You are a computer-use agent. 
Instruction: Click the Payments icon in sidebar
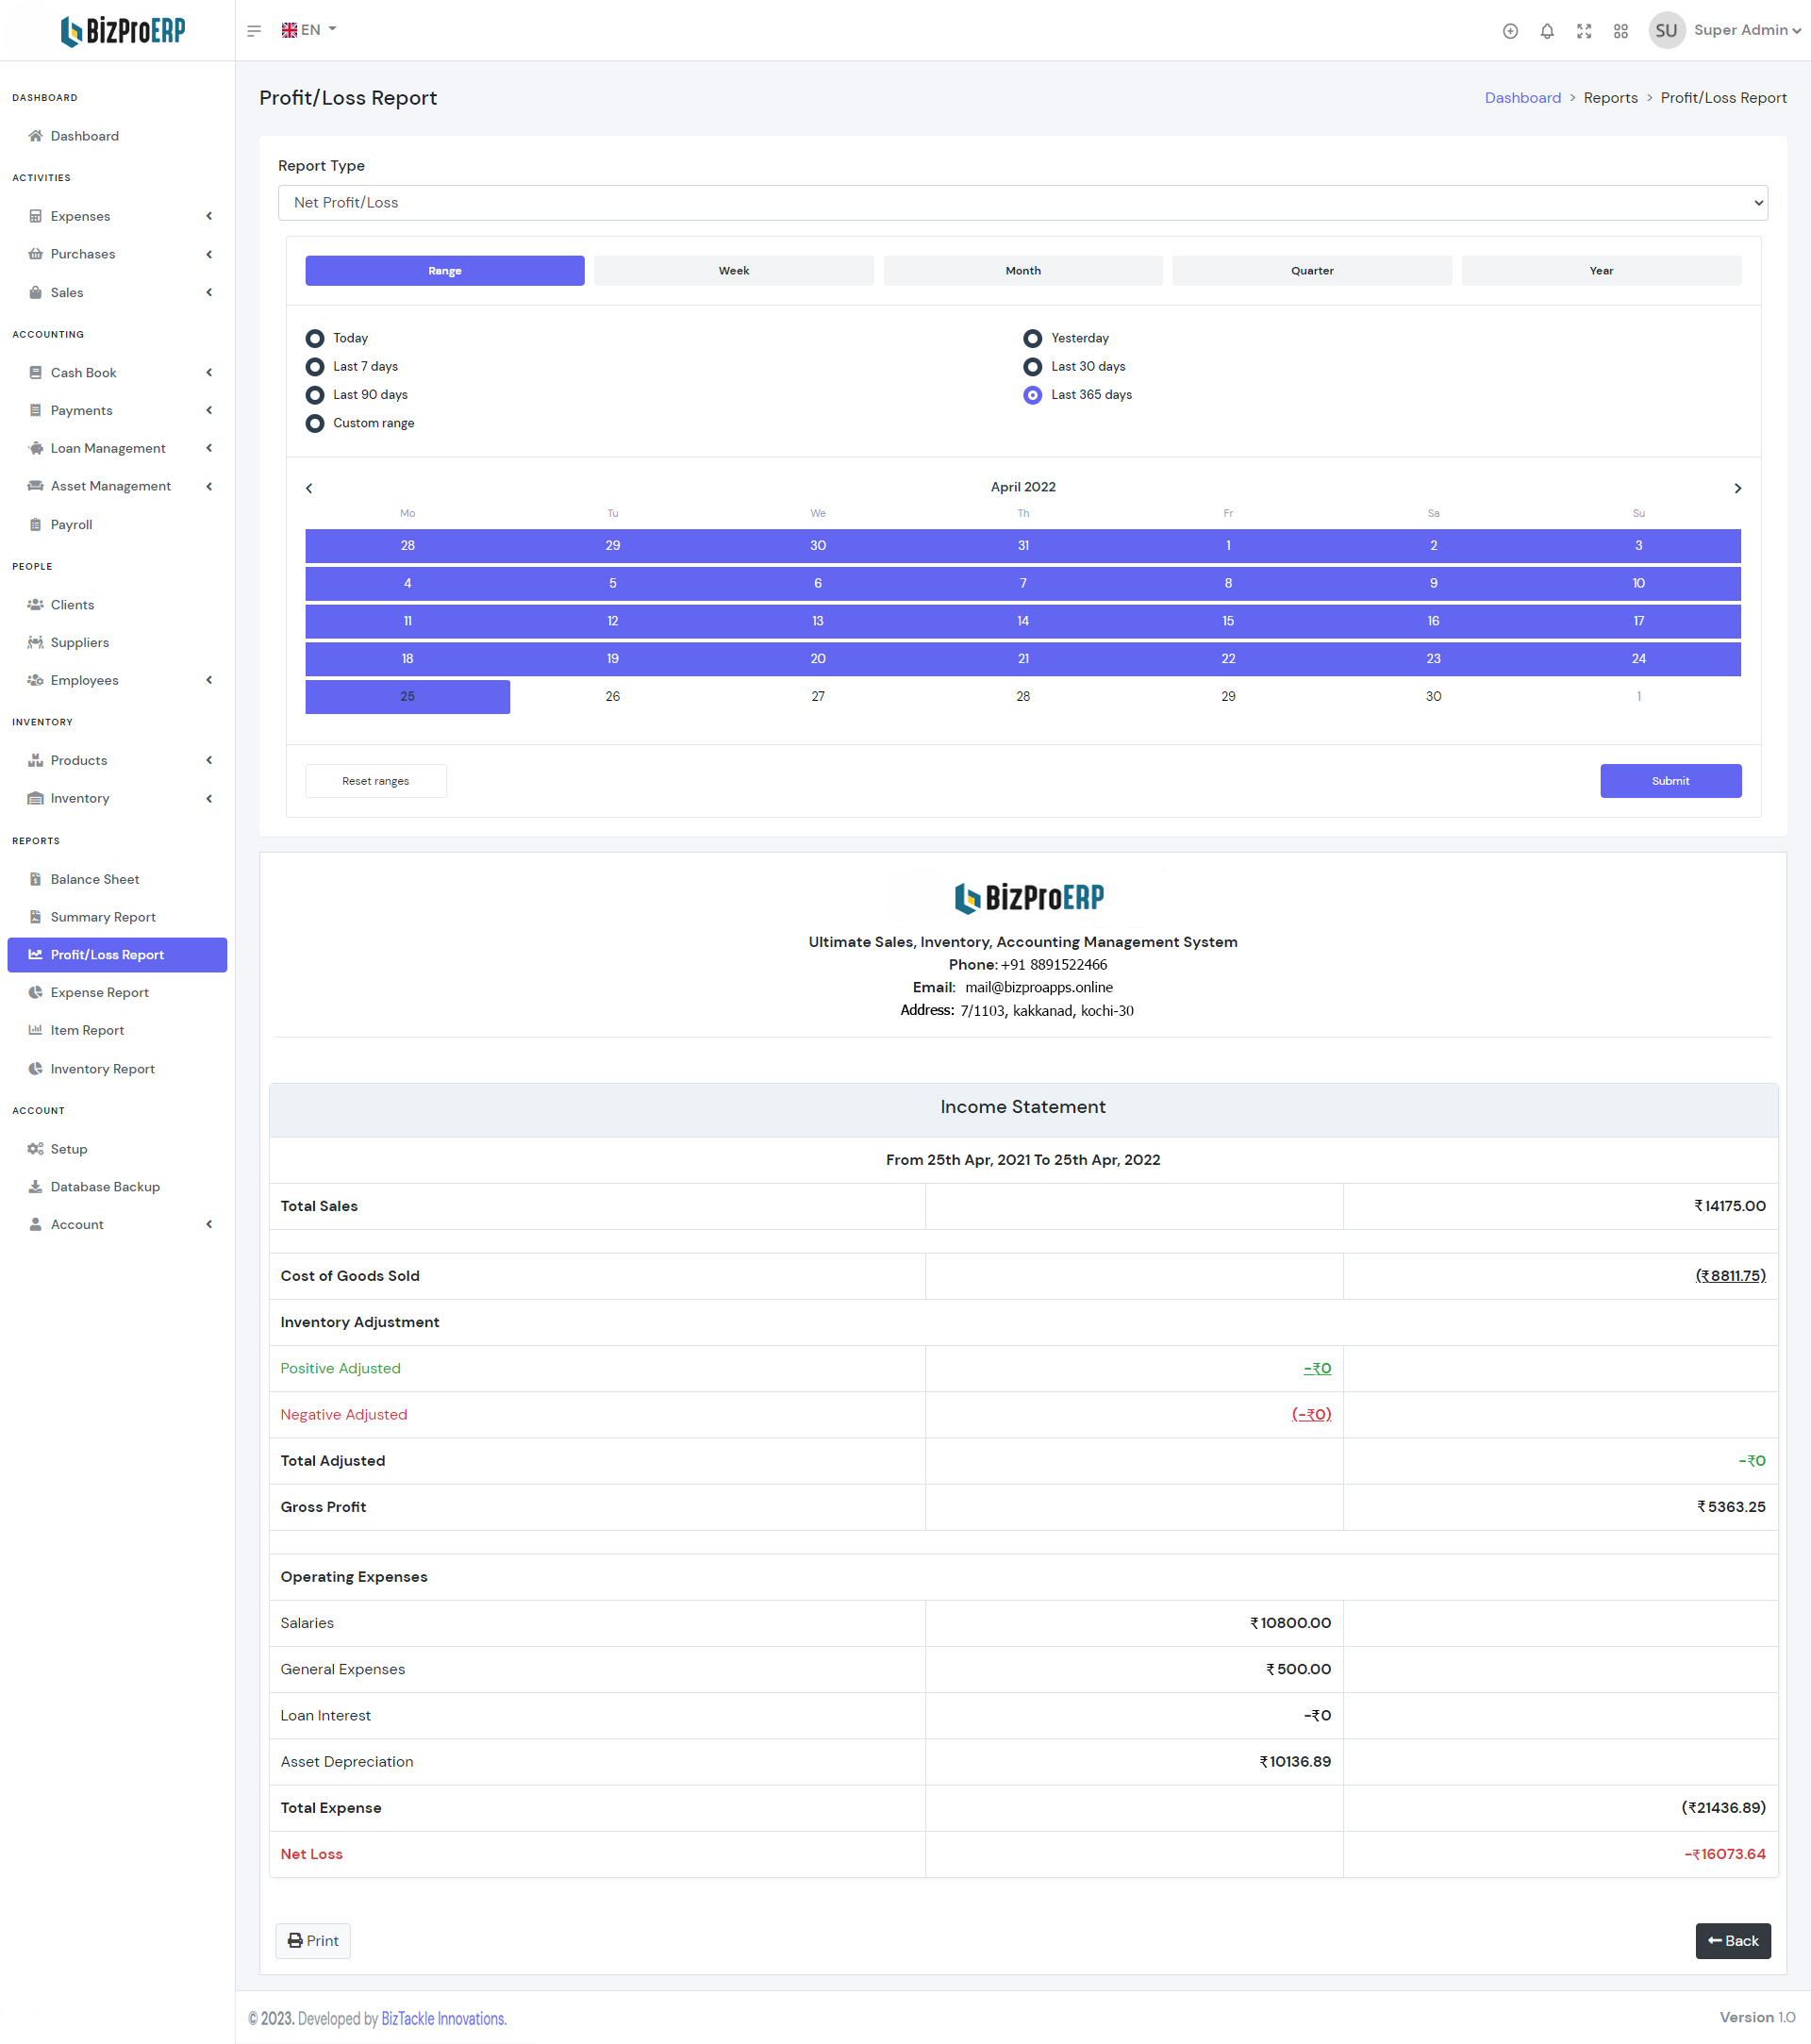tap(36, 411)
